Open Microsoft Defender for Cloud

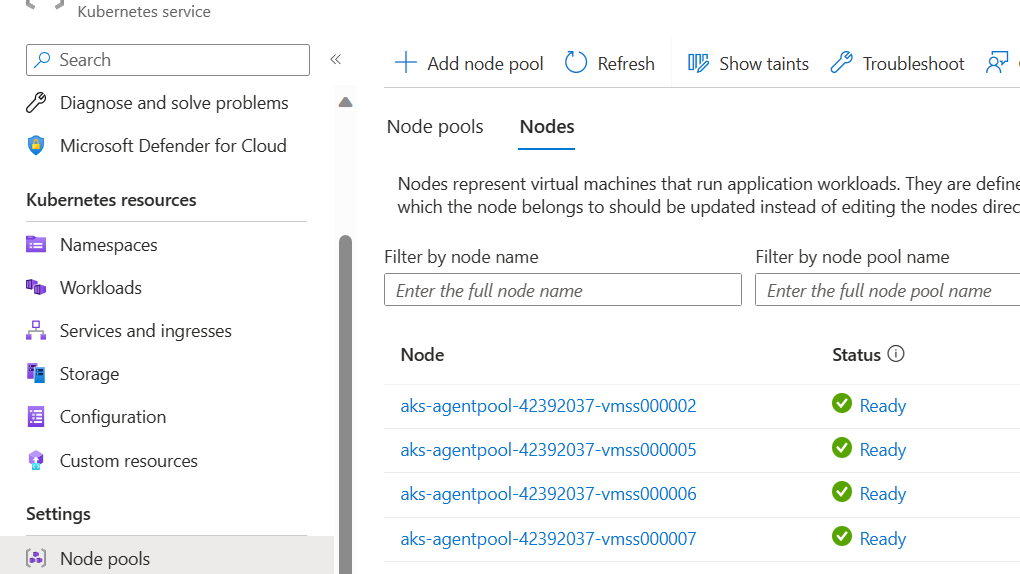(173, 146)
